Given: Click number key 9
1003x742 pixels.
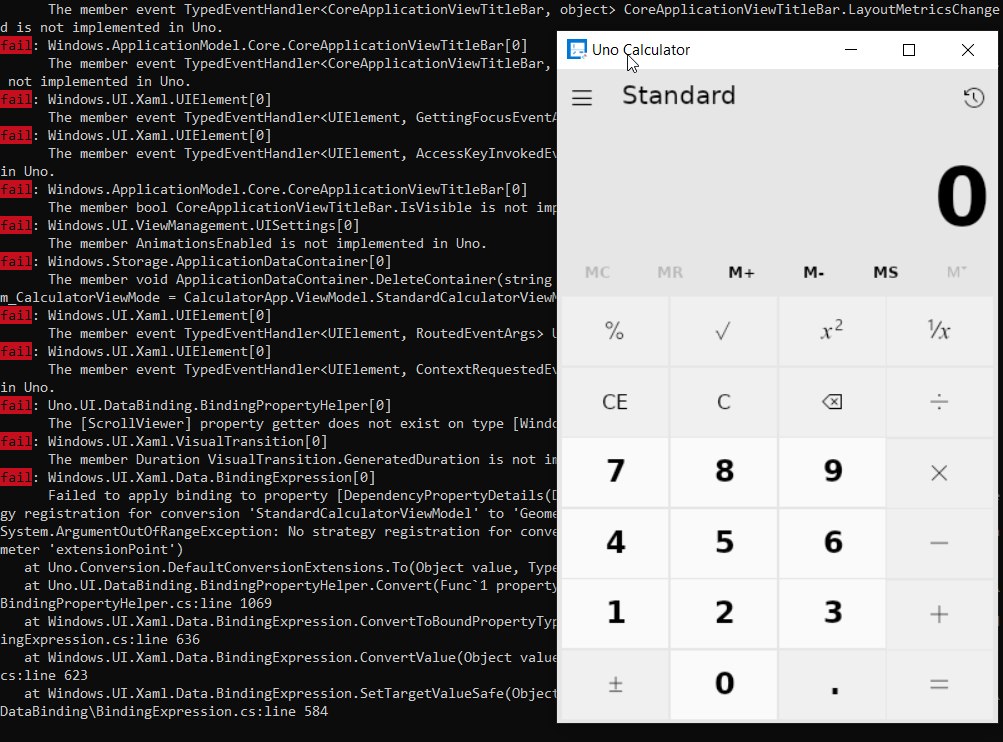Looking at the screenshot, I should tap(832, 473).
